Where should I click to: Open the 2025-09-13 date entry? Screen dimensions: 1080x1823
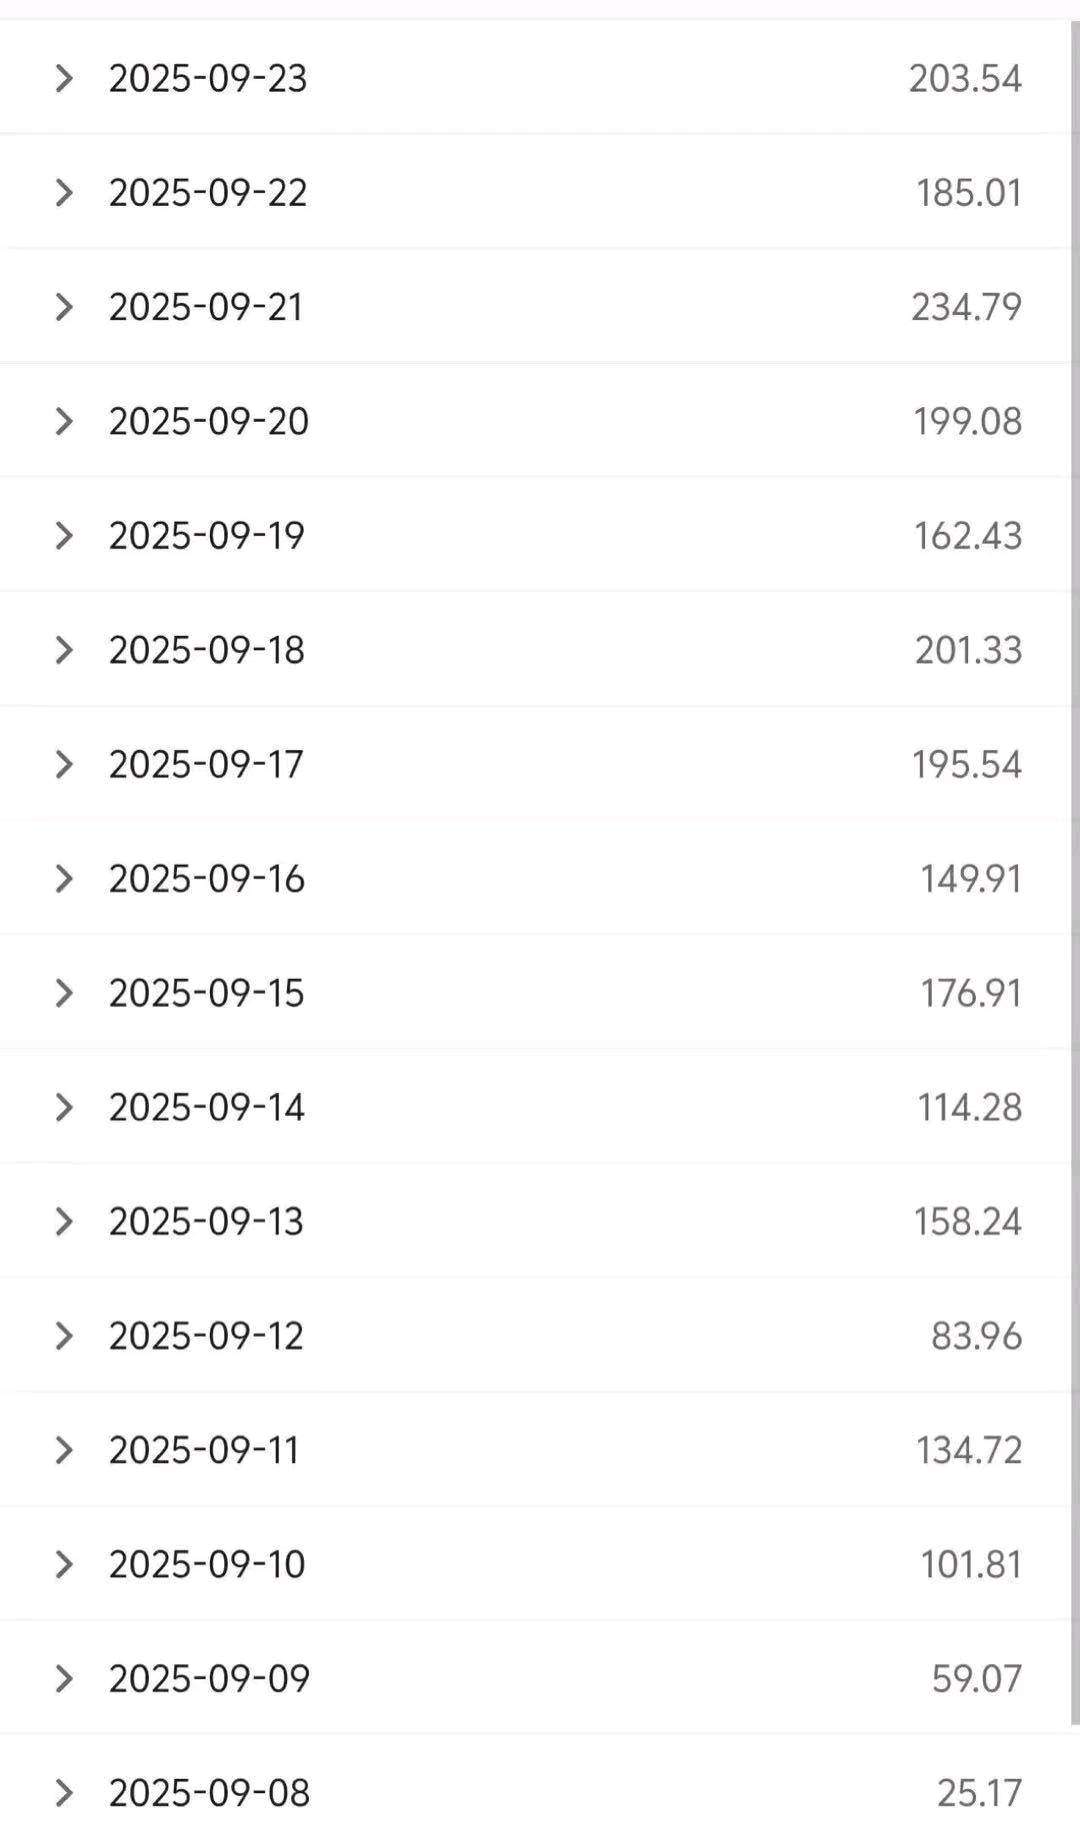coord(206,1221)
